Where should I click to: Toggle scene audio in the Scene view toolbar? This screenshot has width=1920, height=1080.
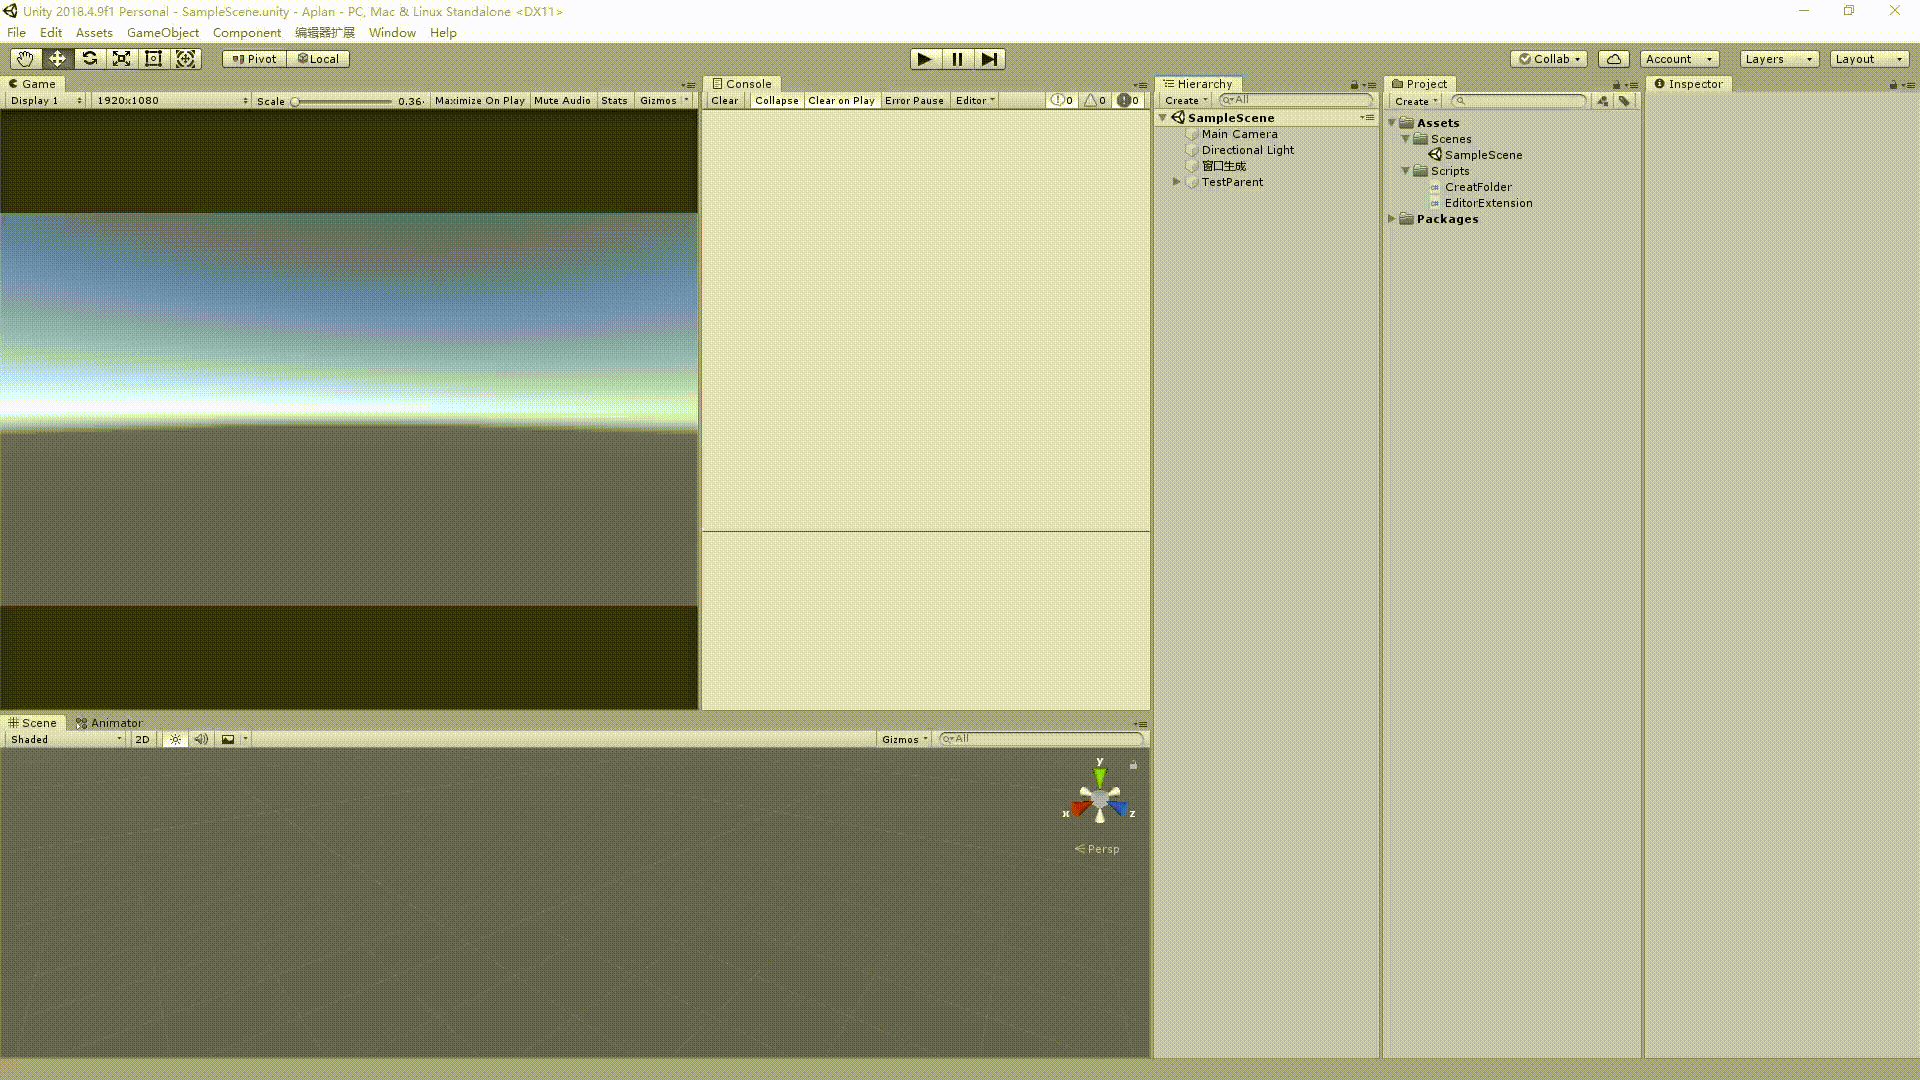[200, 739]
